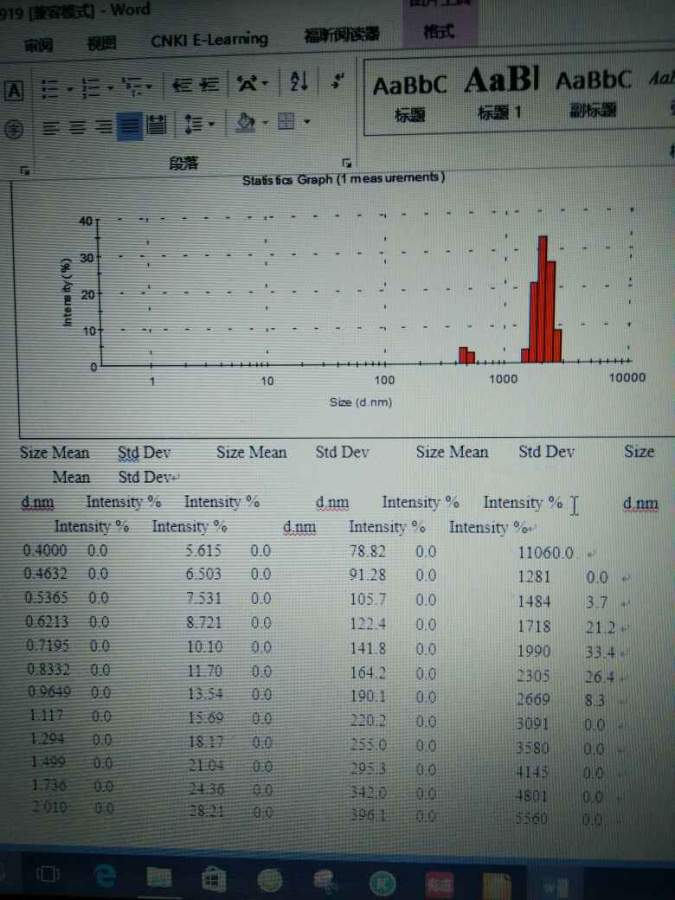The height and width of the screenshot is (900, 675).
Task: Switch to the CNKI E-Learning tab
Action: click(209, 40)
